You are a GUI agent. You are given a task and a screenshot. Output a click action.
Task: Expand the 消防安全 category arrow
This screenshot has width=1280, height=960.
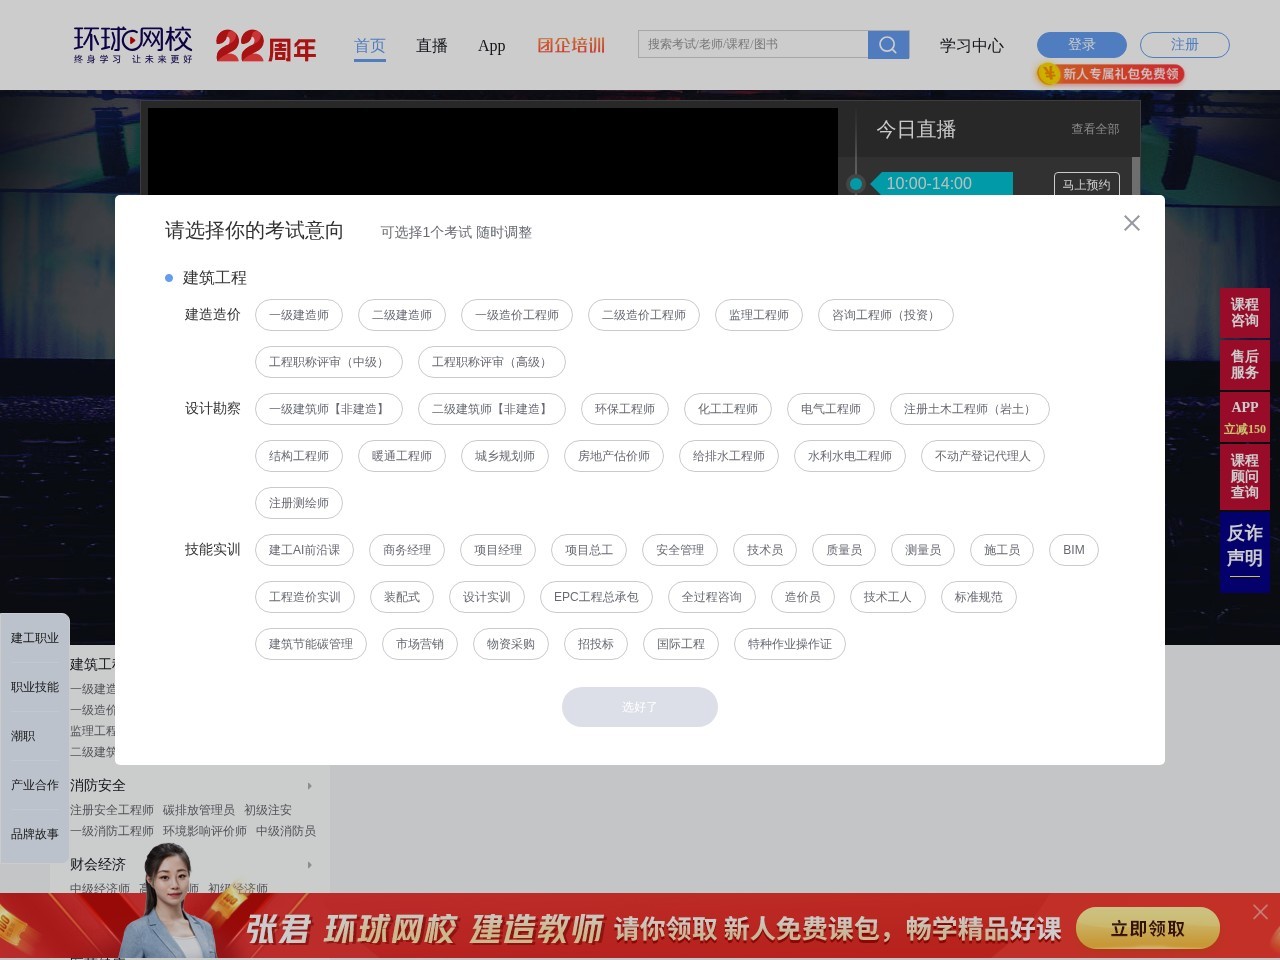(x=310, y=786)
